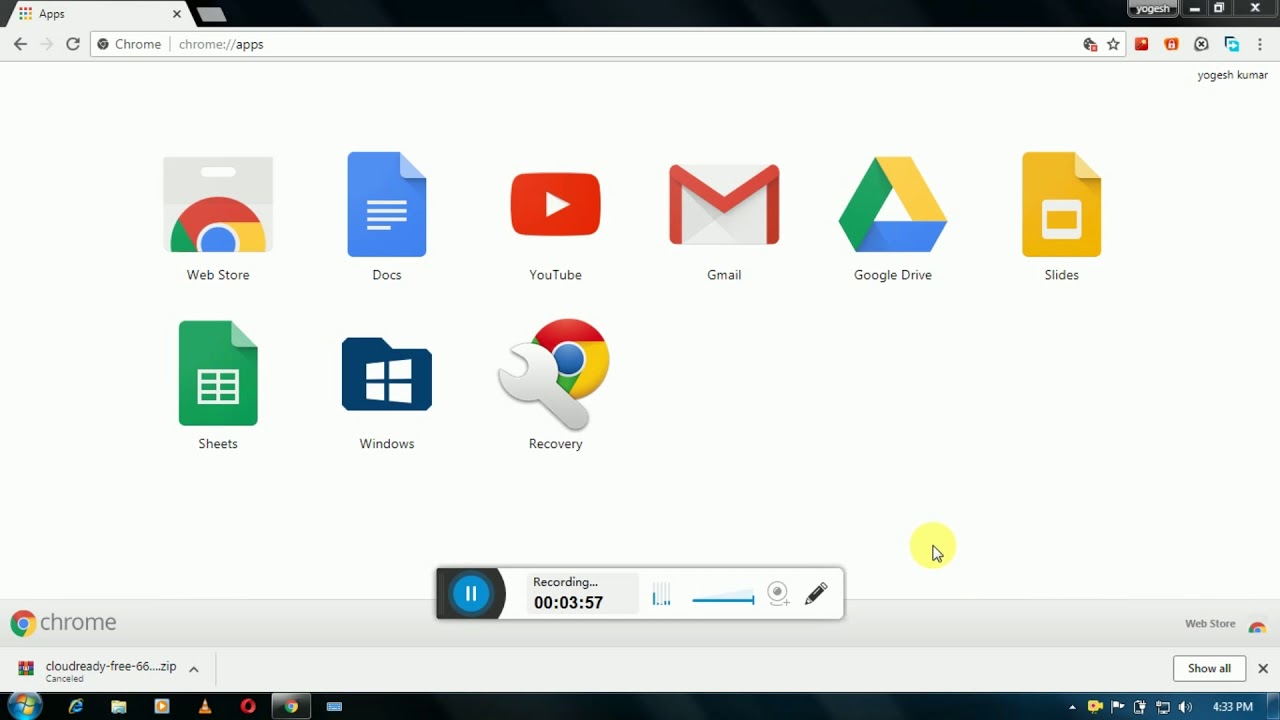The image size is (1280, 720).
Task: Expand options for cloudready zip download
Action: [x=194, y=669]
